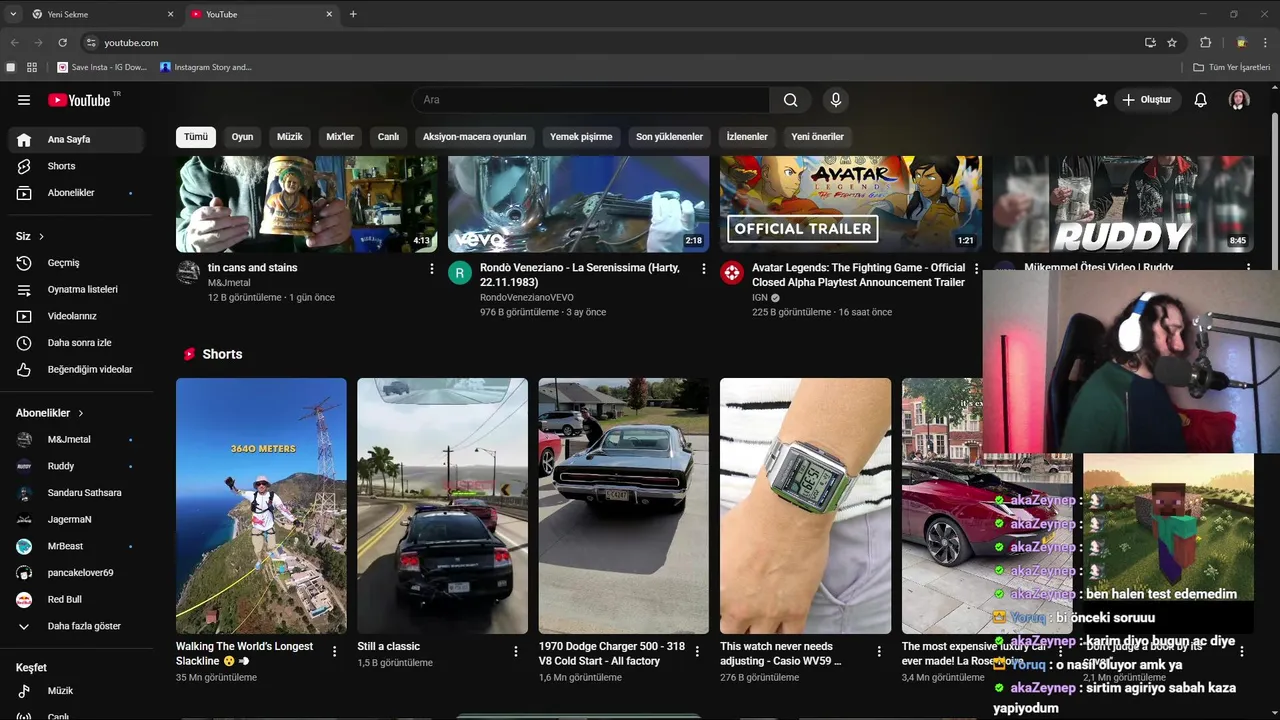Select the Canlı filter chip
Image resolution: width=1280 pixels, height=720 pixels.
[388, 137]
